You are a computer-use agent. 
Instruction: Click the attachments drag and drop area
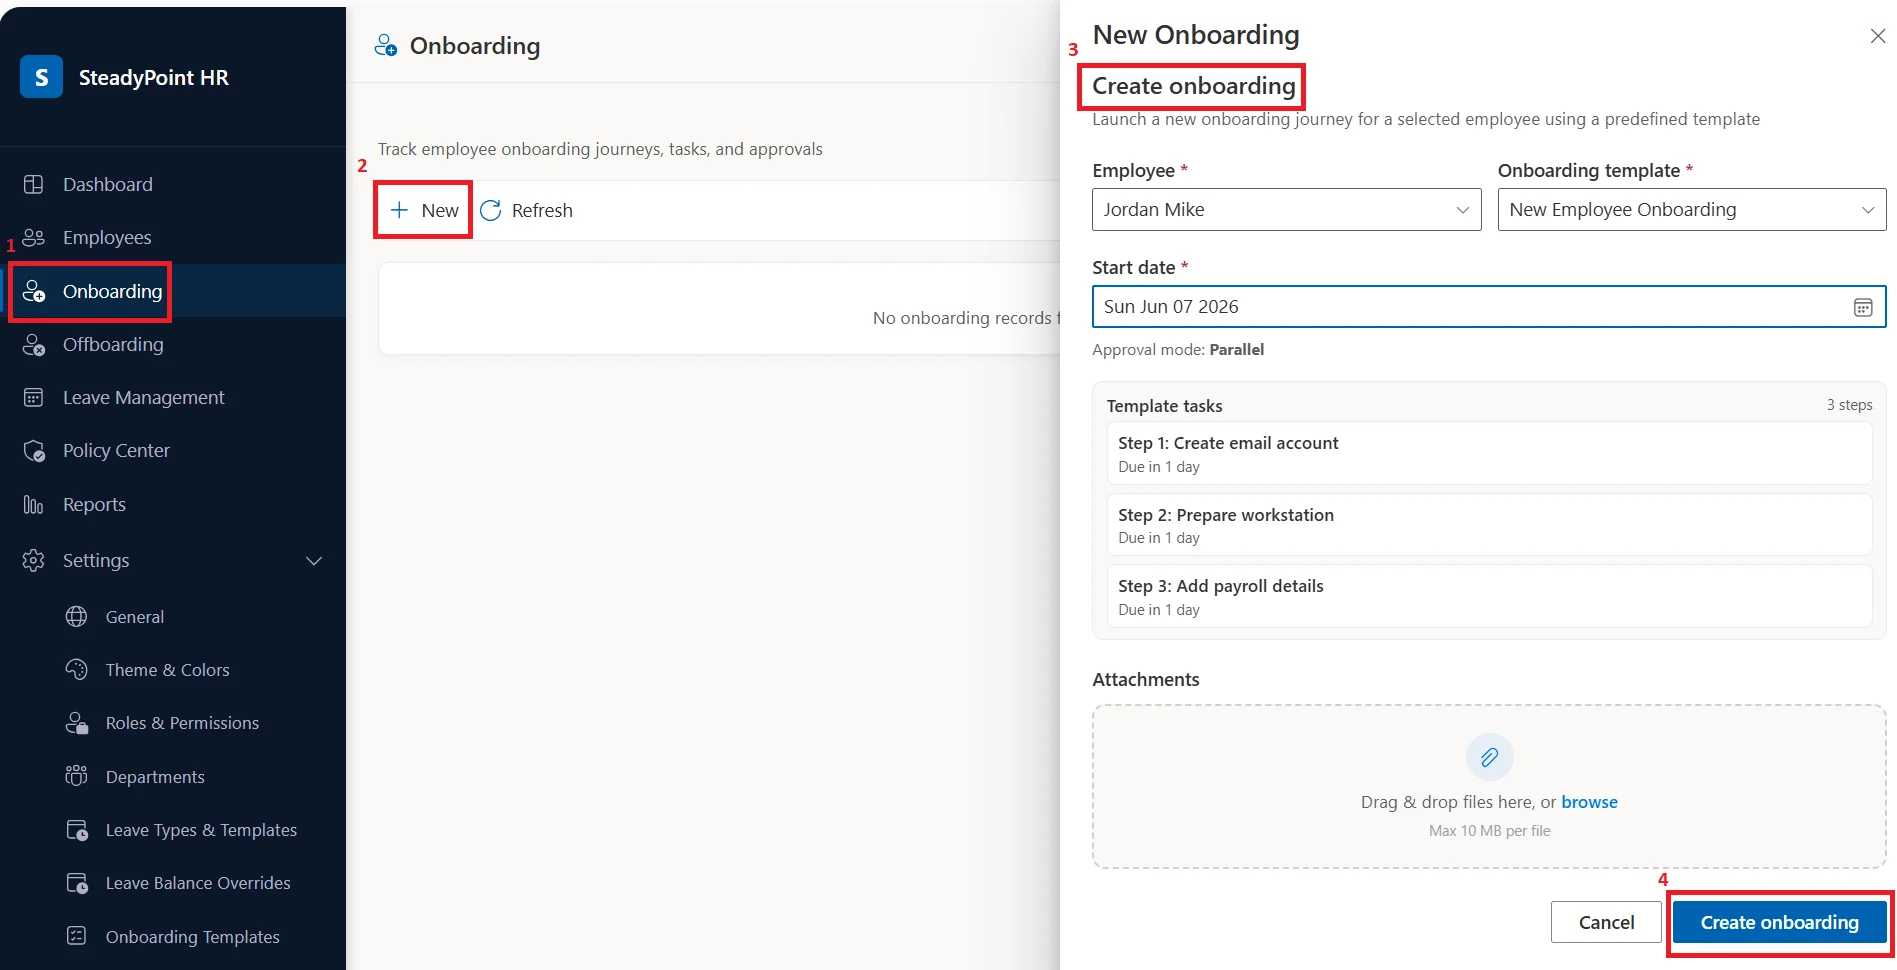1489,787
